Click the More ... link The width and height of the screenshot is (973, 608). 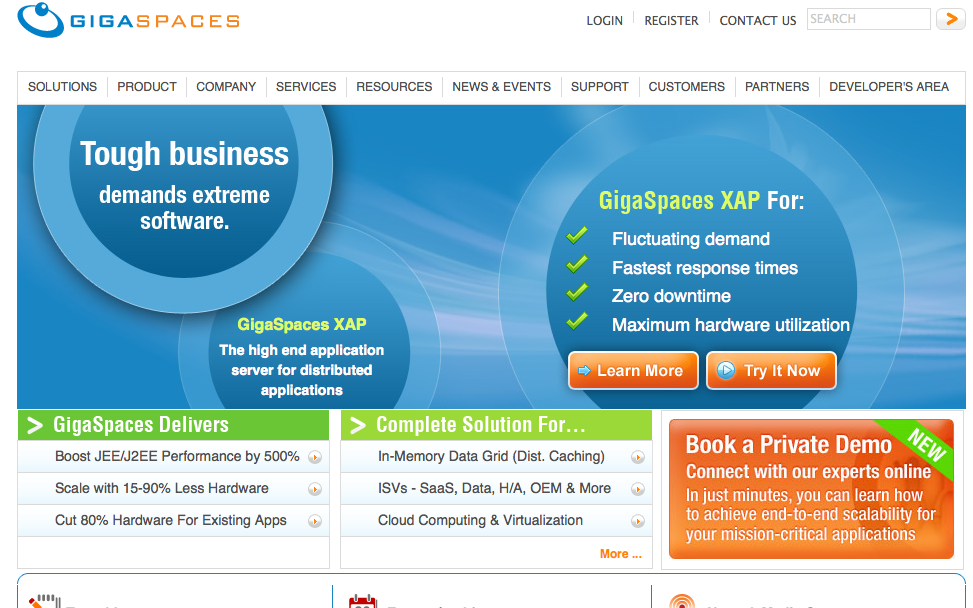(x=621, y=554)
